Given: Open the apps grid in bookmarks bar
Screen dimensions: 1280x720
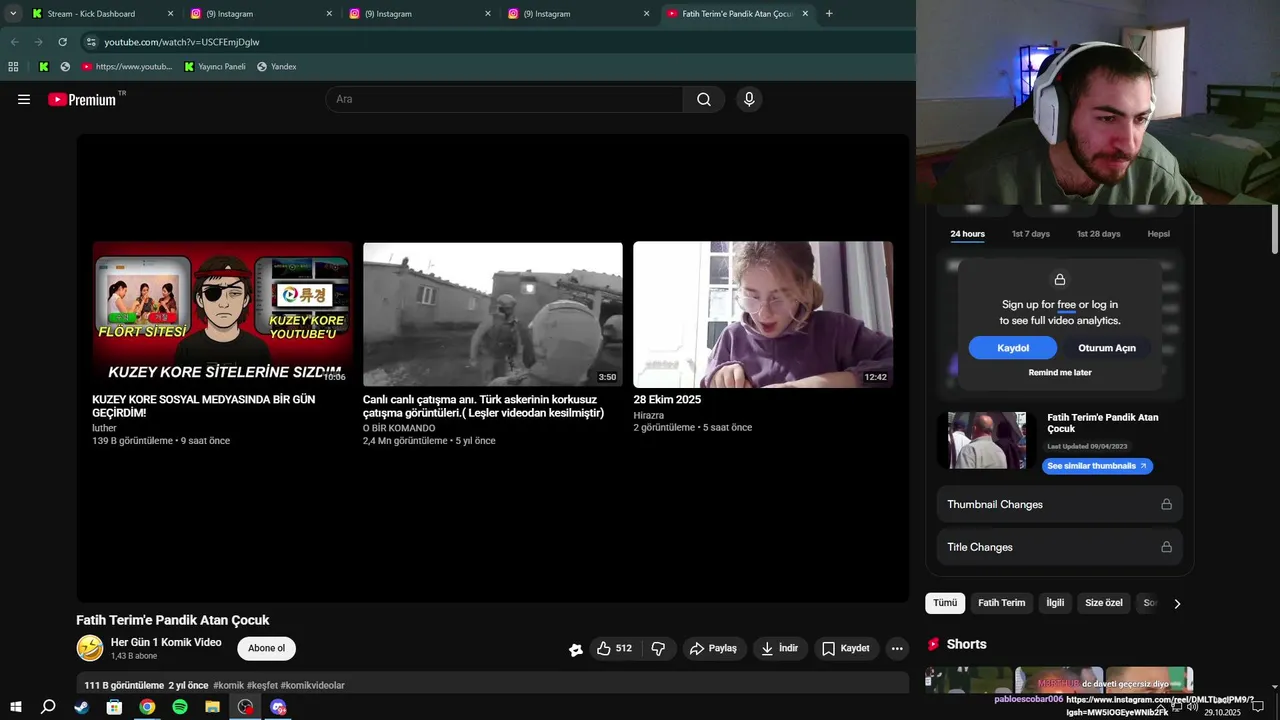Looking at the screenshot, I should point(13,67).
